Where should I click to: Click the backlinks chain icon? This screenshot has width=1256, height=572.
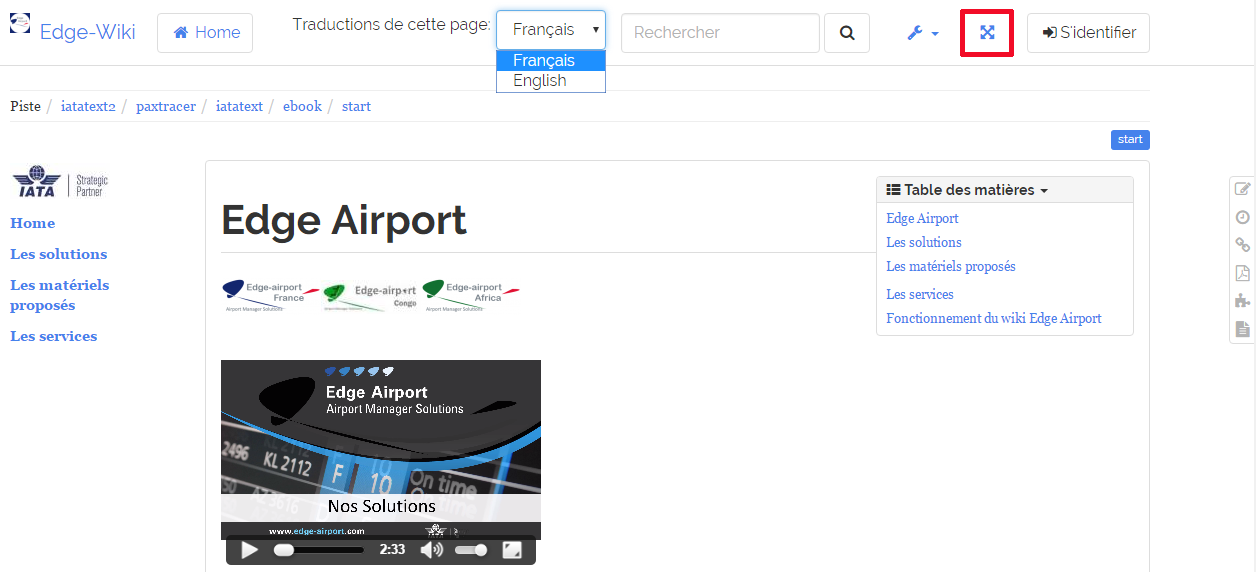(x=1242, y=245)
